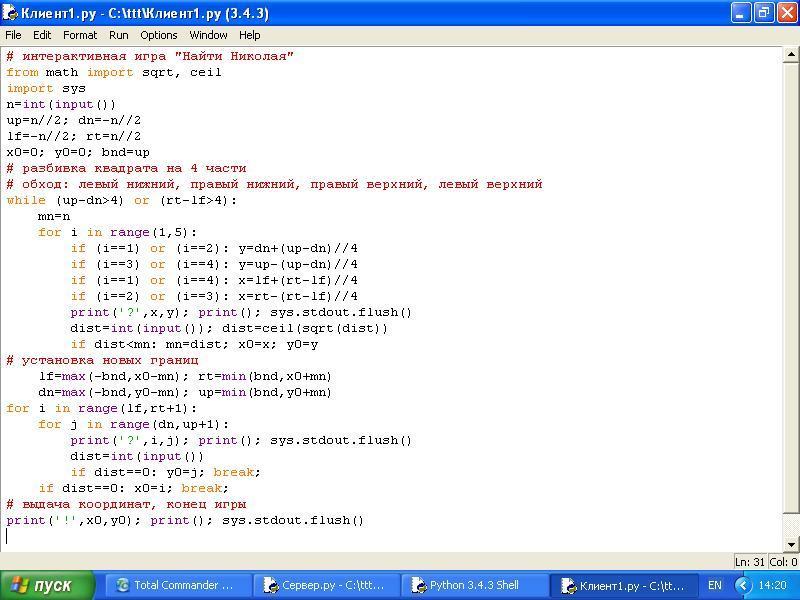Click the 'x=rt-(rt-lf)//4' line
The image size is (800, 600).
point(214,296)
